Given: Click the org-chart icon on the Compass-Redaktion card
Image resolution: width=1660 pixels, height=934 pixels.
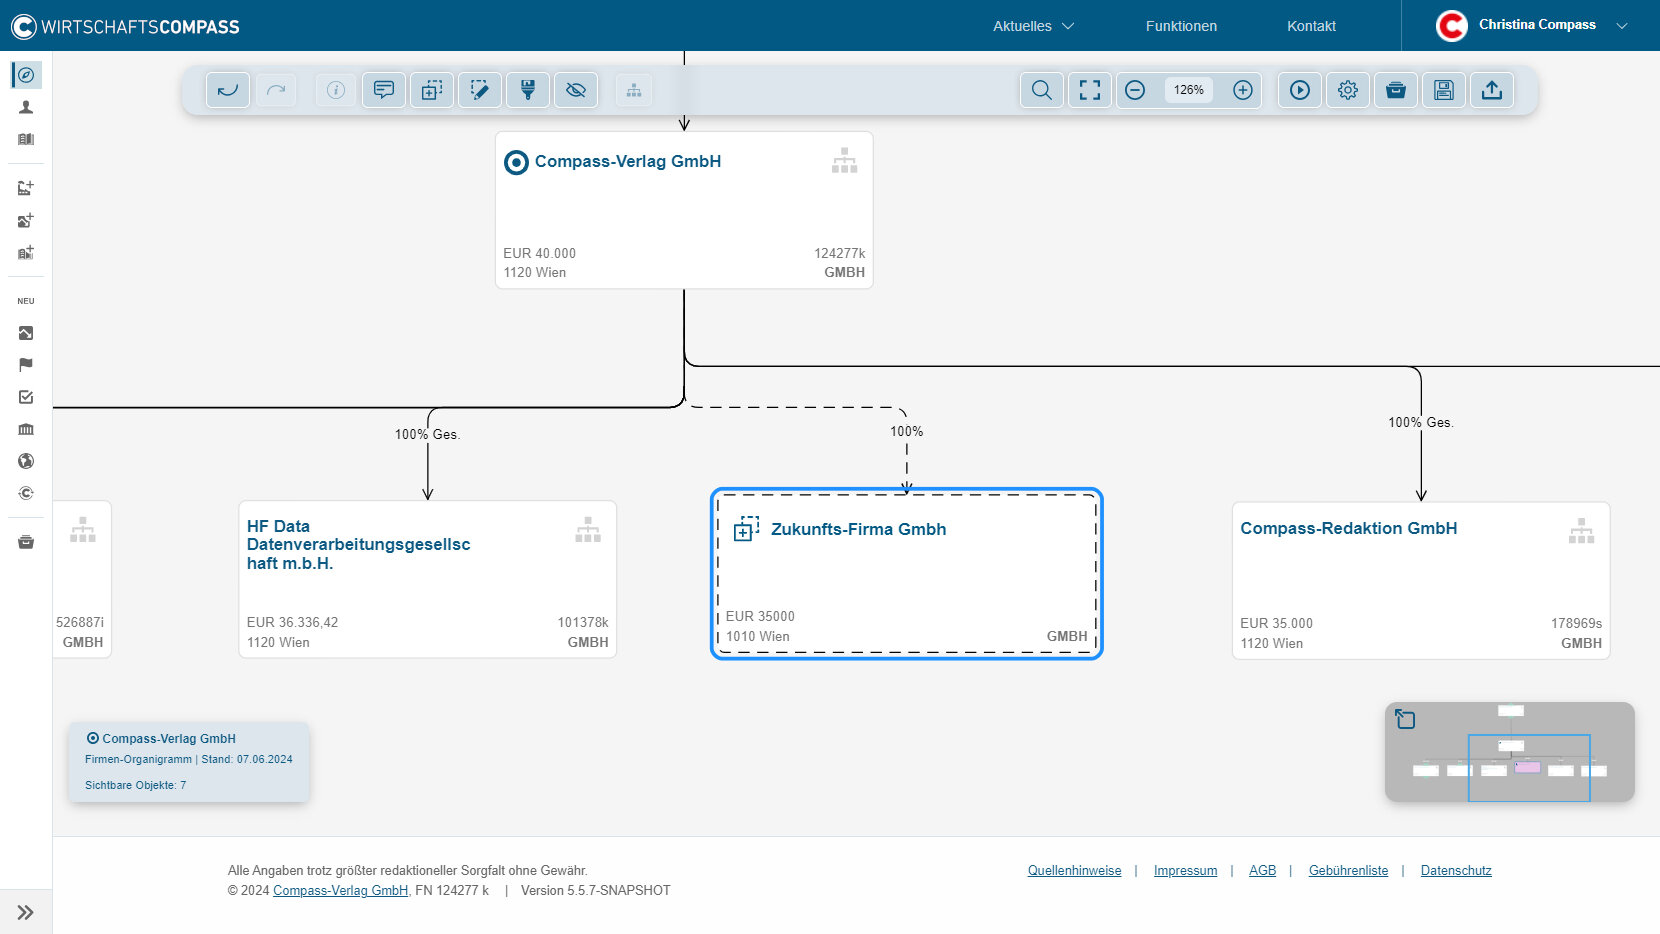Looking at the screenshot, I should click(x=1582, y=531).
